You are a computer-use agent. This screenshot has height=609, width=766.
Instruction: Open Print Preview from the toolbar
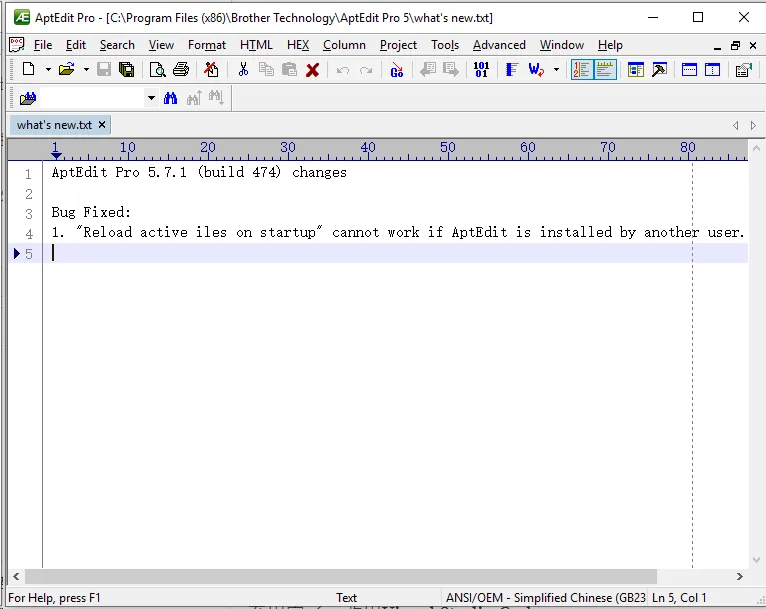157,69
